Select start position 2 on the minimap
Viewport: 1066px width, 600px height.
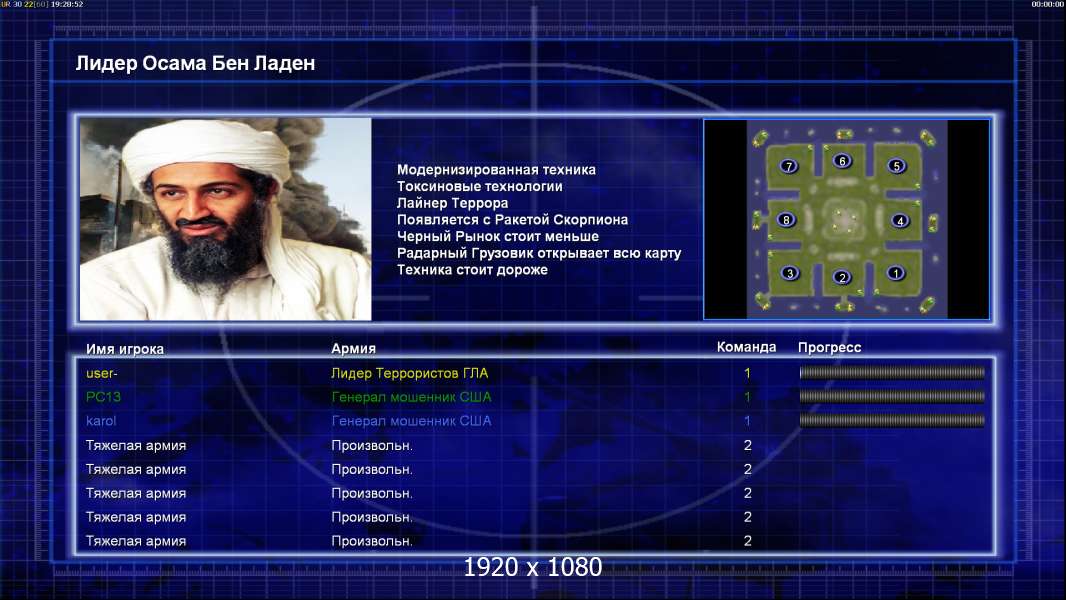coord(842,277)
